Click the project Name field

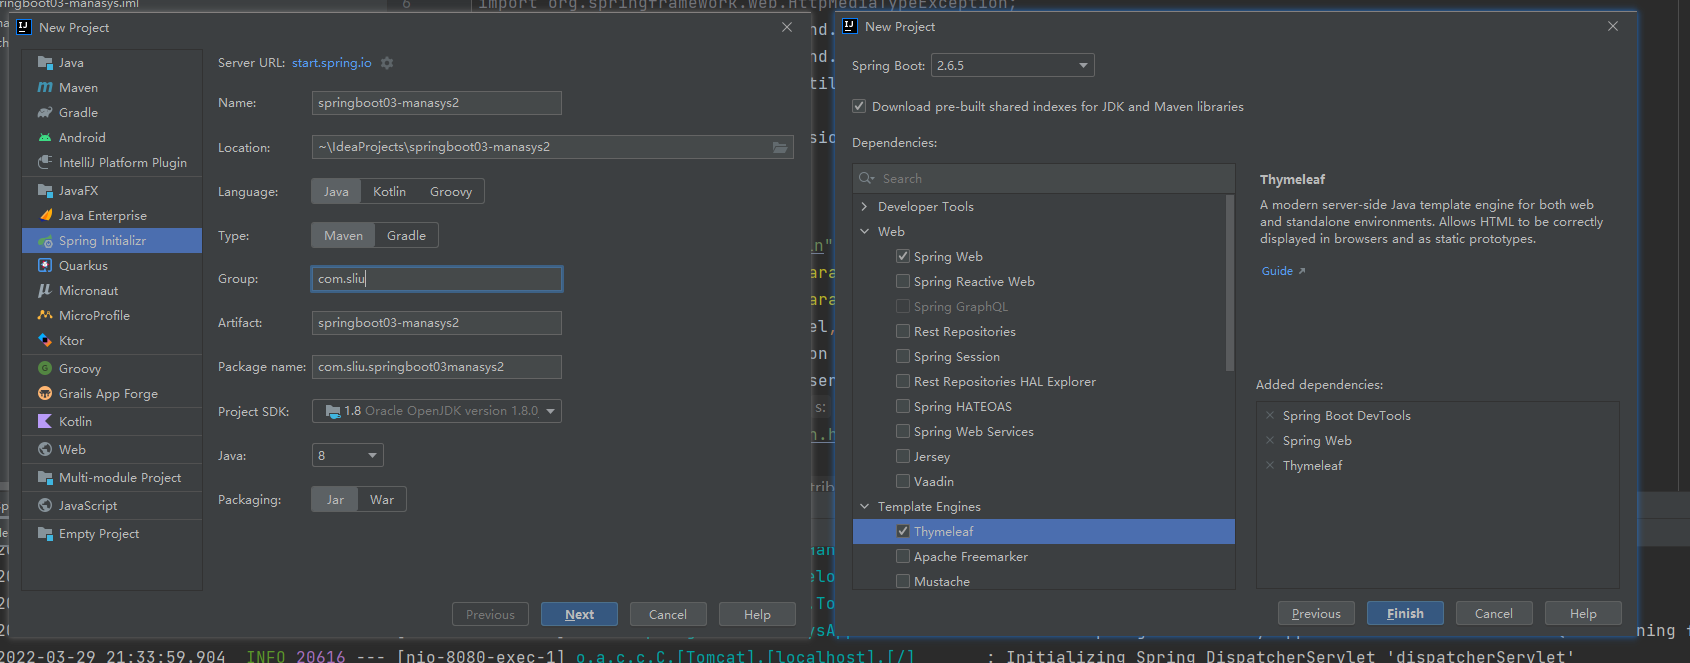tap(437, 103)
